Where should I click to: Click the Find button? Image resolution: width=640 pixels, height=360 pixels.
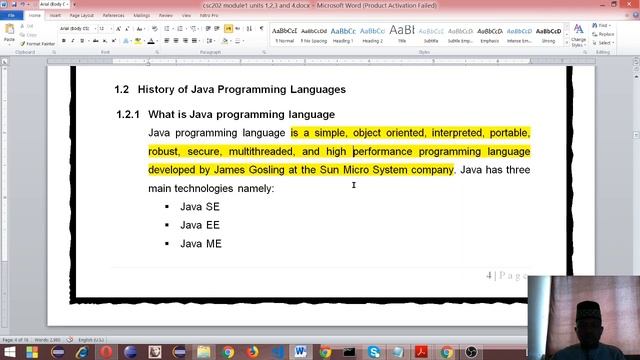[602, 26]
